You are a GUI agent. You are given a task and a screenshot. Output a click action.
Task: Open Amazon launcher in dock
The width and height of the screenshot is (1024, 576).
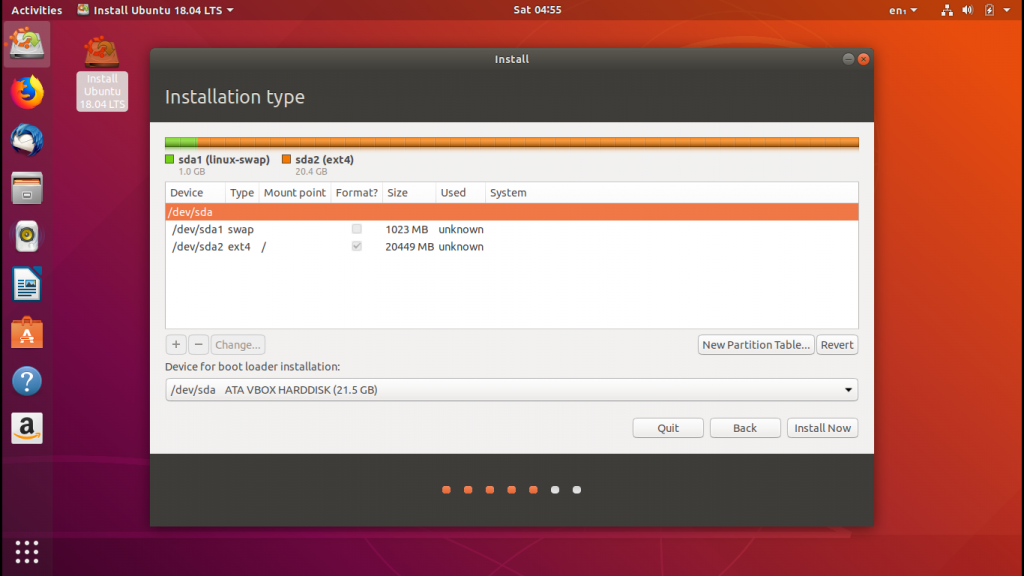click(27, 428)
